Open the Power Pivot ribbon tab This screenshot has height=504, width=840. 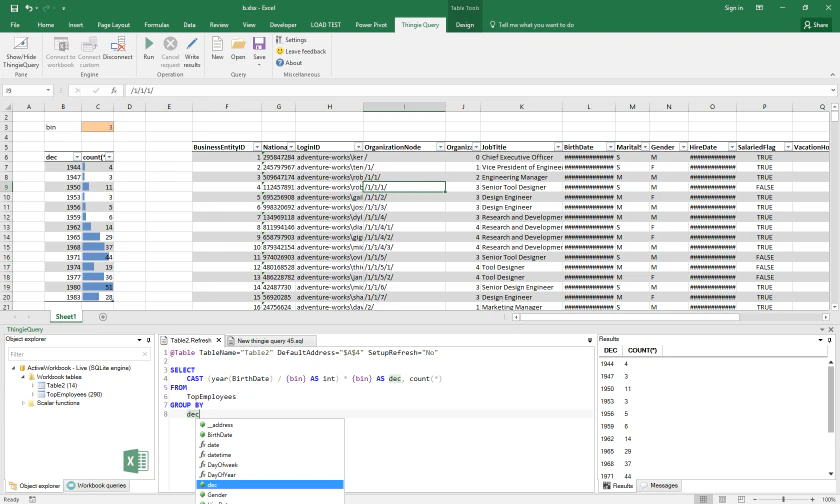(x=372, y=23)
